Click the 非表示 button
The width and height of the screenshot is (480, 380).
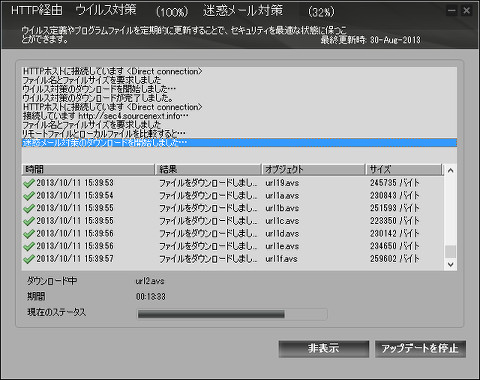click(324, 349)
